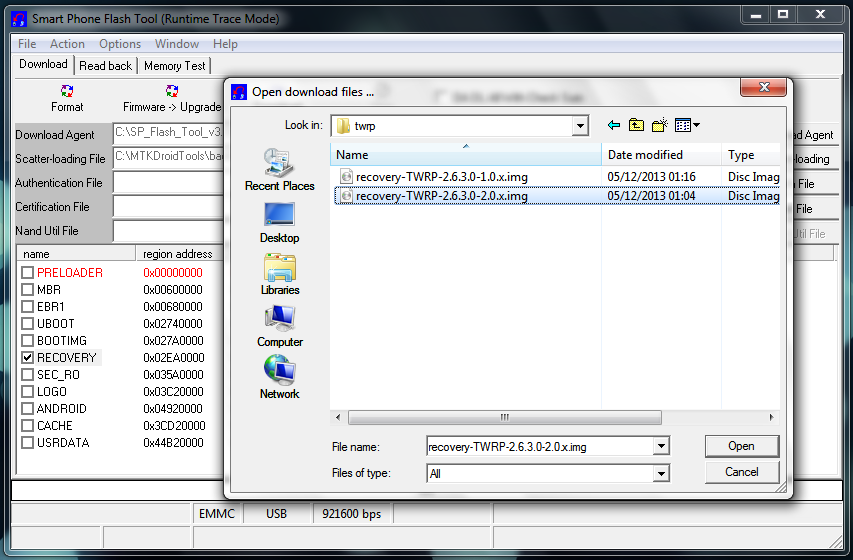This screenshot has height=560, width=853.
Task: Enable the MBR checkbox
Action: tap(27, 290)
